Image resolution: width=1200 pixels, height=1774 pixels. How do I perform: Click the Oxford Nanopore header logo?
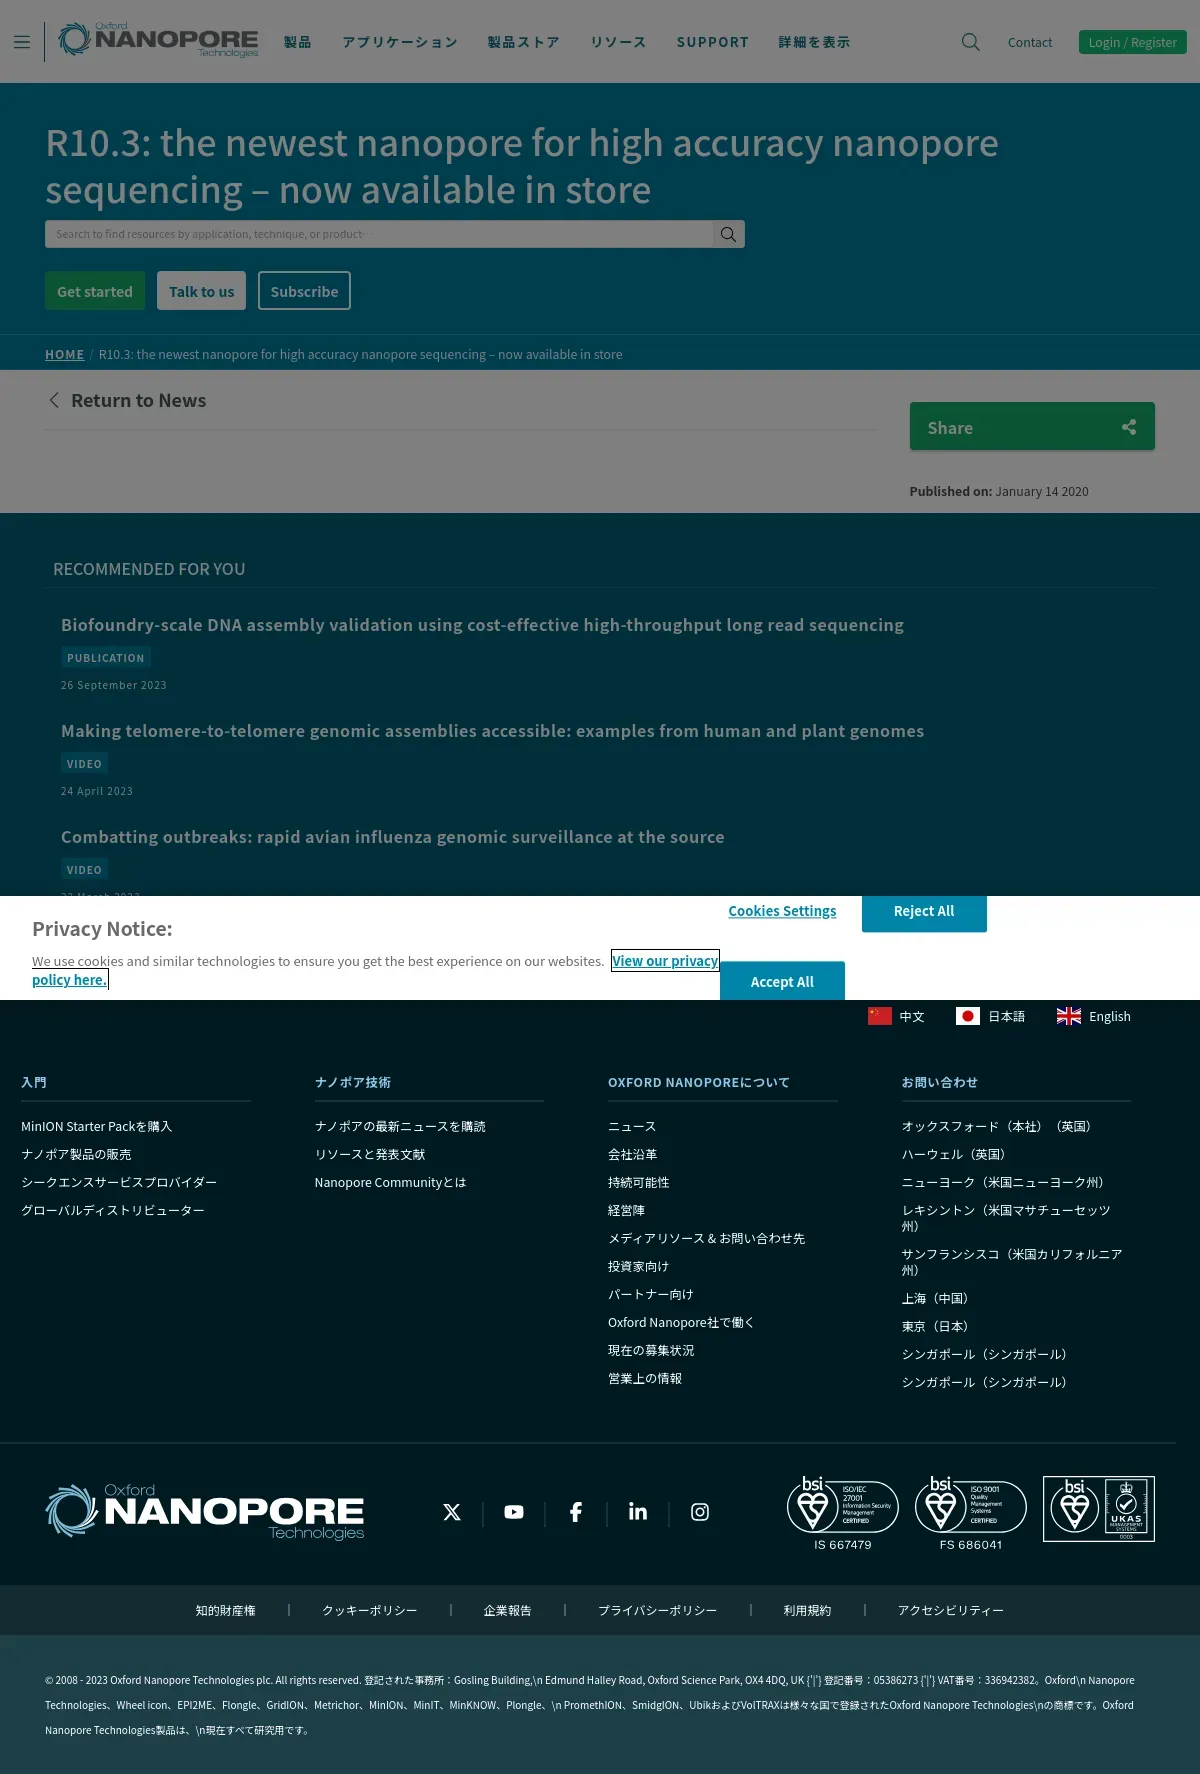coord(158,40)
